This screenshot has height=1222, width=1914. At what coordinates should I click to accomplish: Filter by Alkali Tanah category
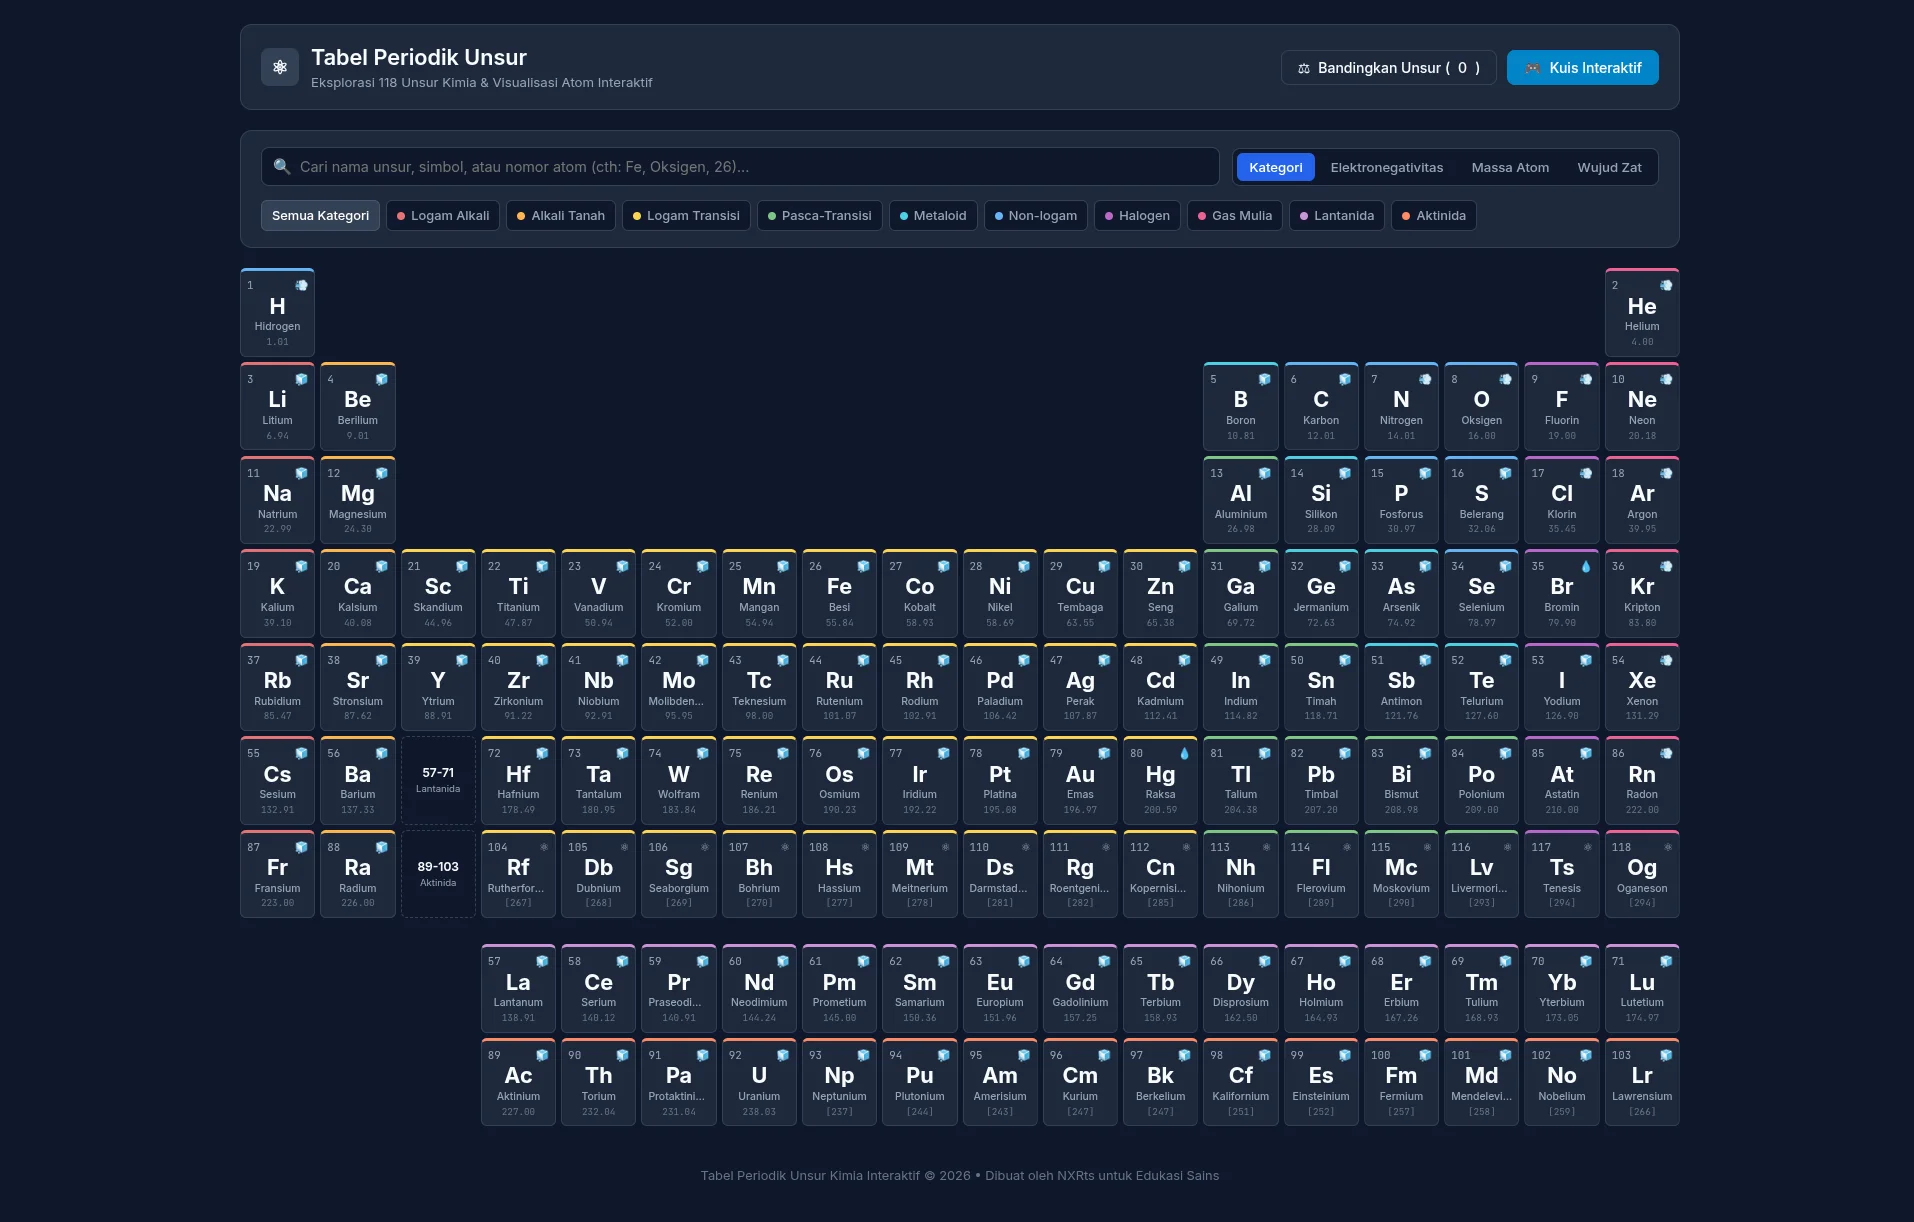click(561, 215)
